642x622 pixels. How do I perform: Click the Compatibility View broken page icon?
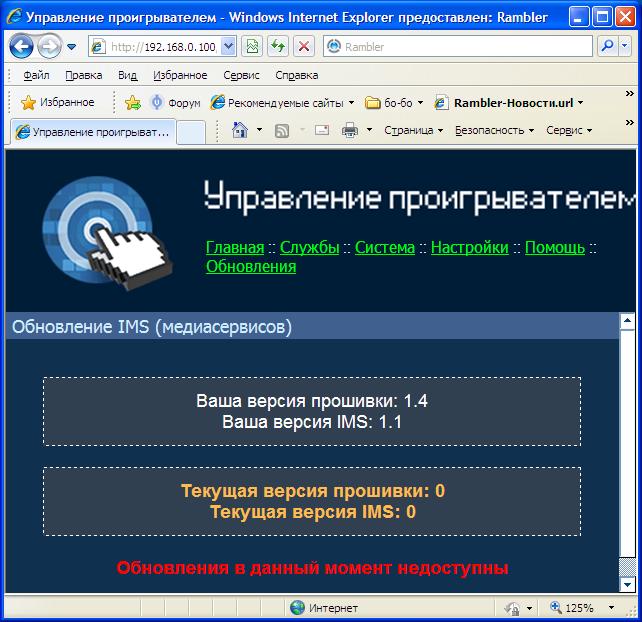click(x=252, y=47)
